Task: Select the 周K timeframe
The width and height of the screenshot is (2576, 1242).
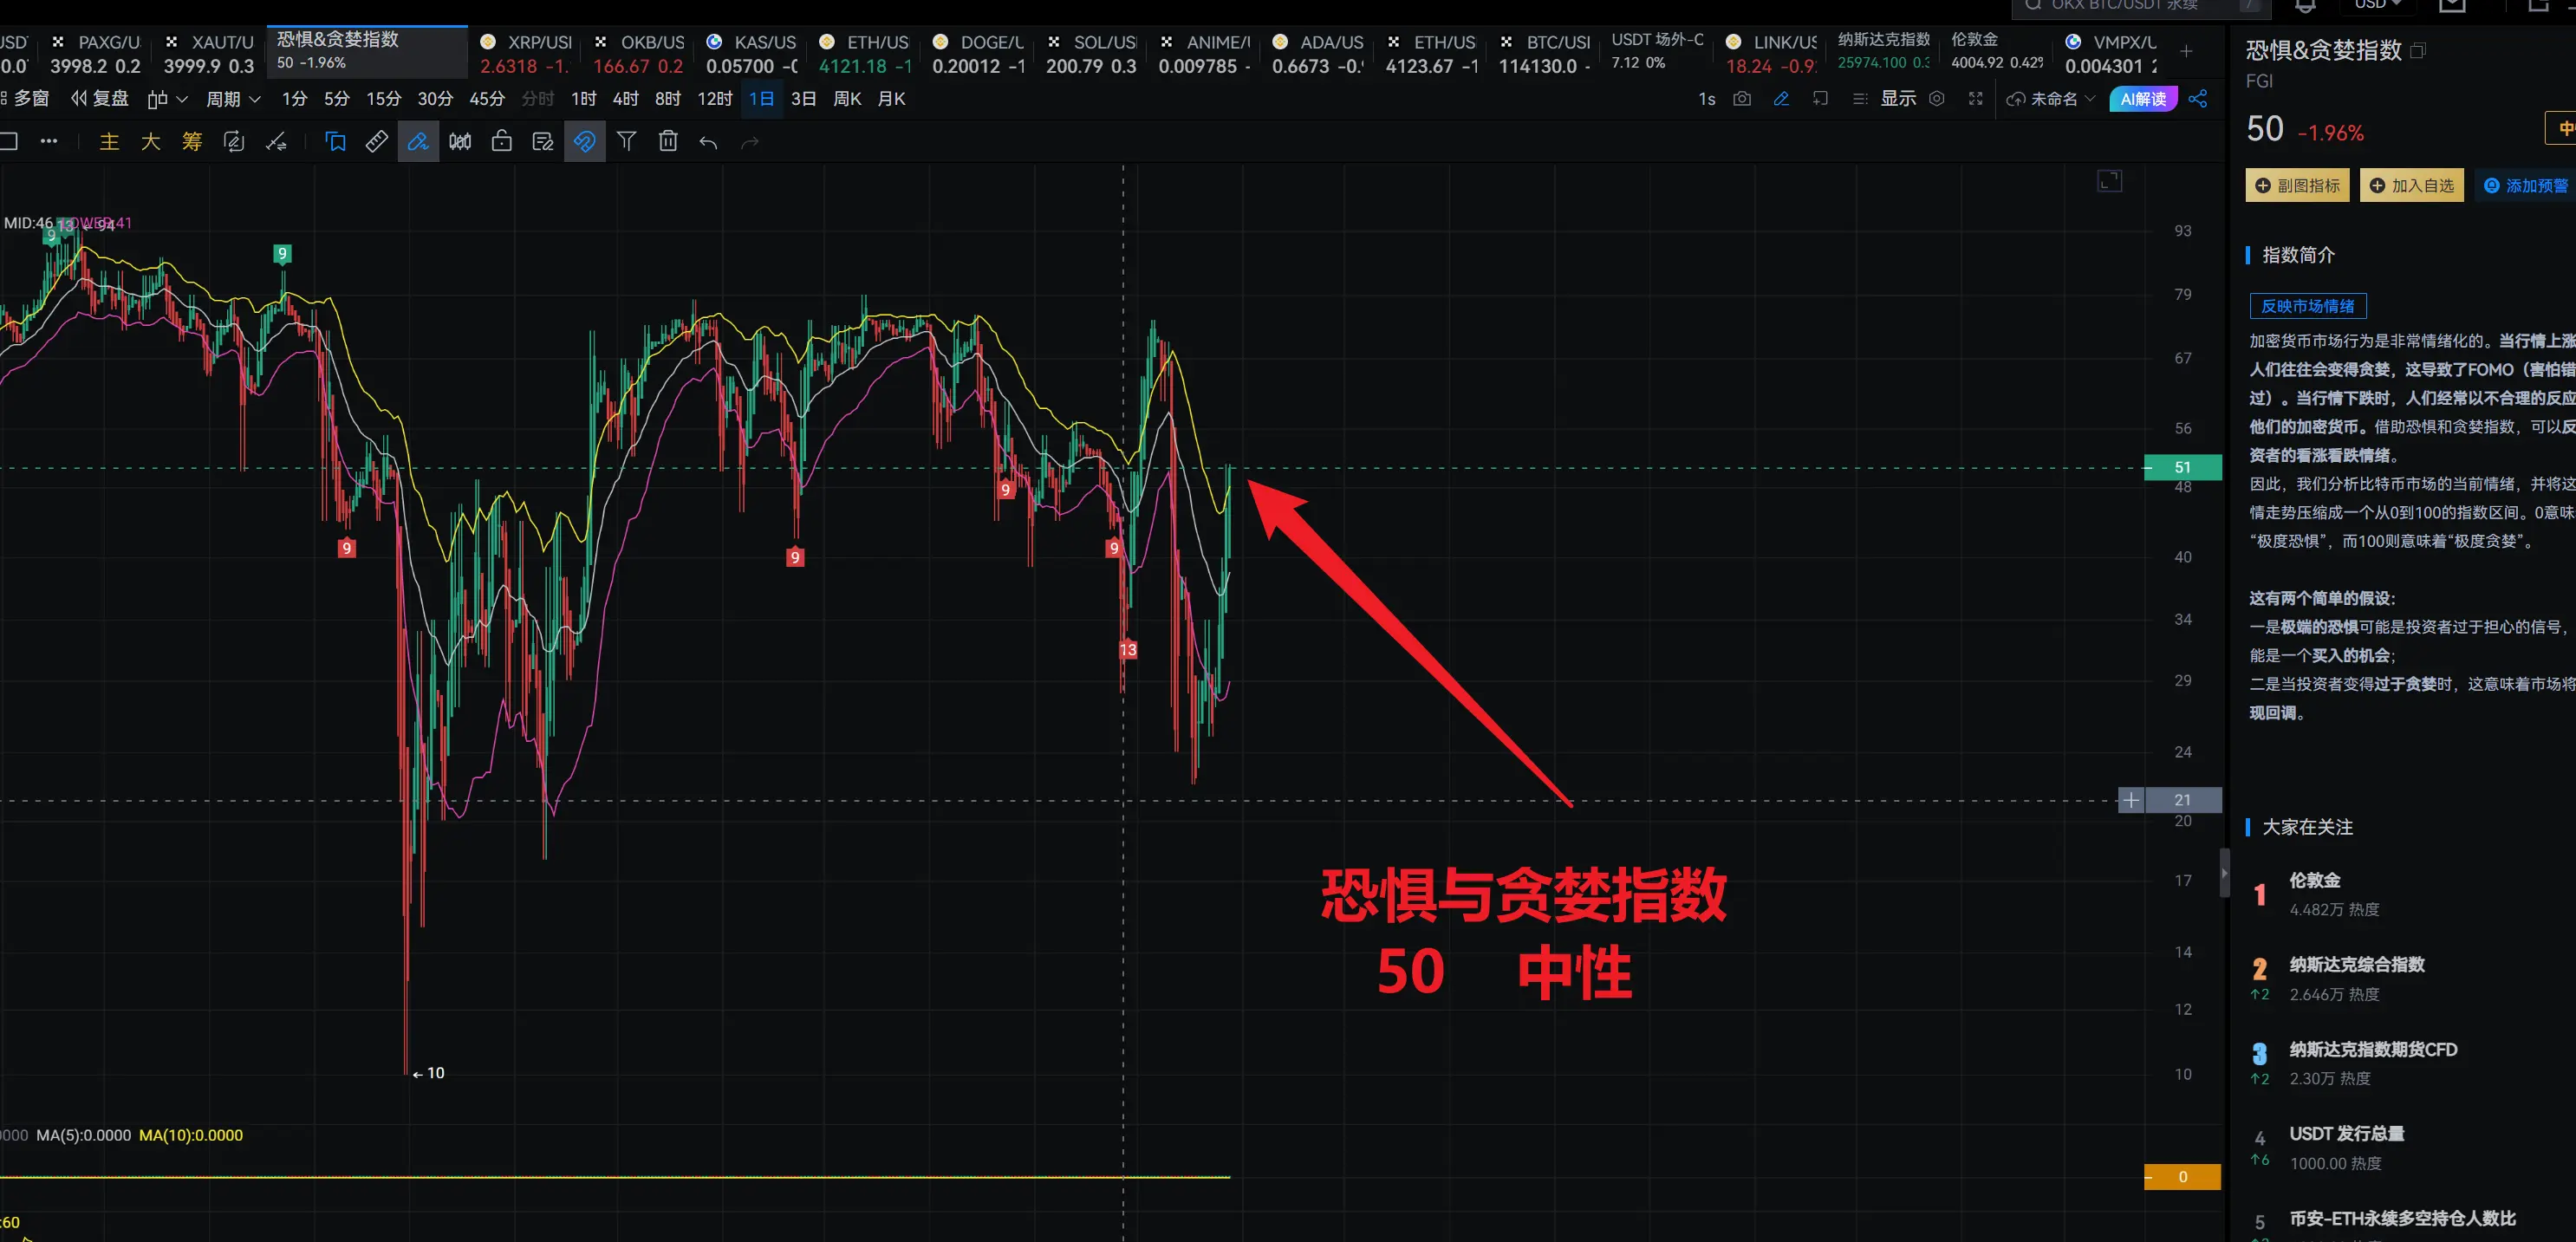Action: 847,99
